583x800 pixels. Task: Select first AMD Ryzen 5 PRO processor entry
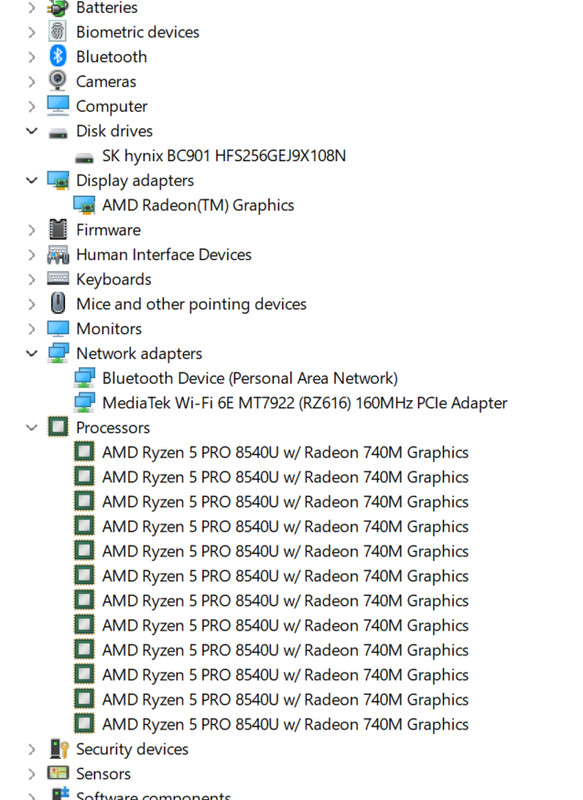(x=285, y=452)
